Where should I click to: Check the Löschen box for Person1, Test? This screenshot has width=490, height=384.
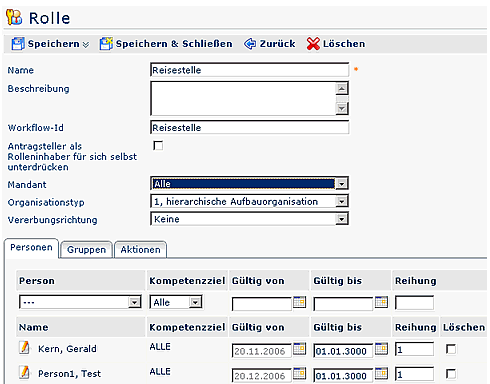click(x=451, y=374)
